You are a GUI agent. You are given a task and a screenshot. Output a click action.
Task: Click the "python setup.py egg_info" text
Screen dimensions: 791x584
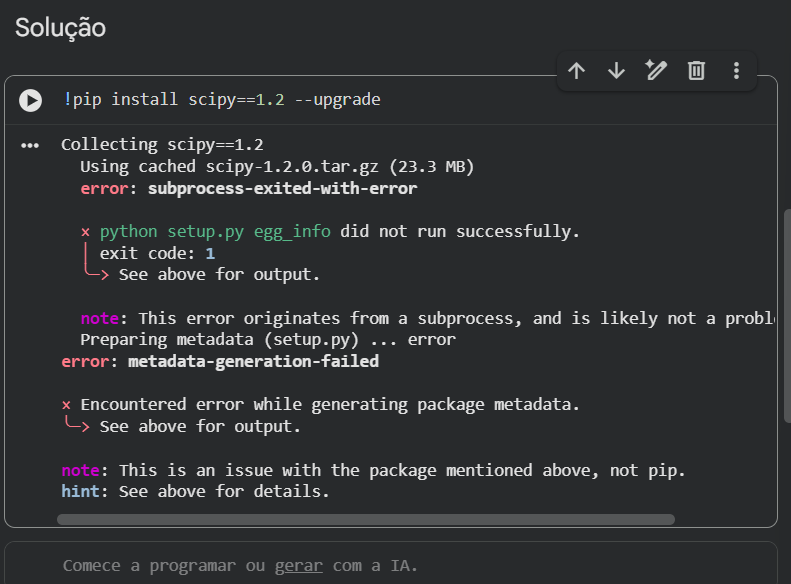point(215,232)
